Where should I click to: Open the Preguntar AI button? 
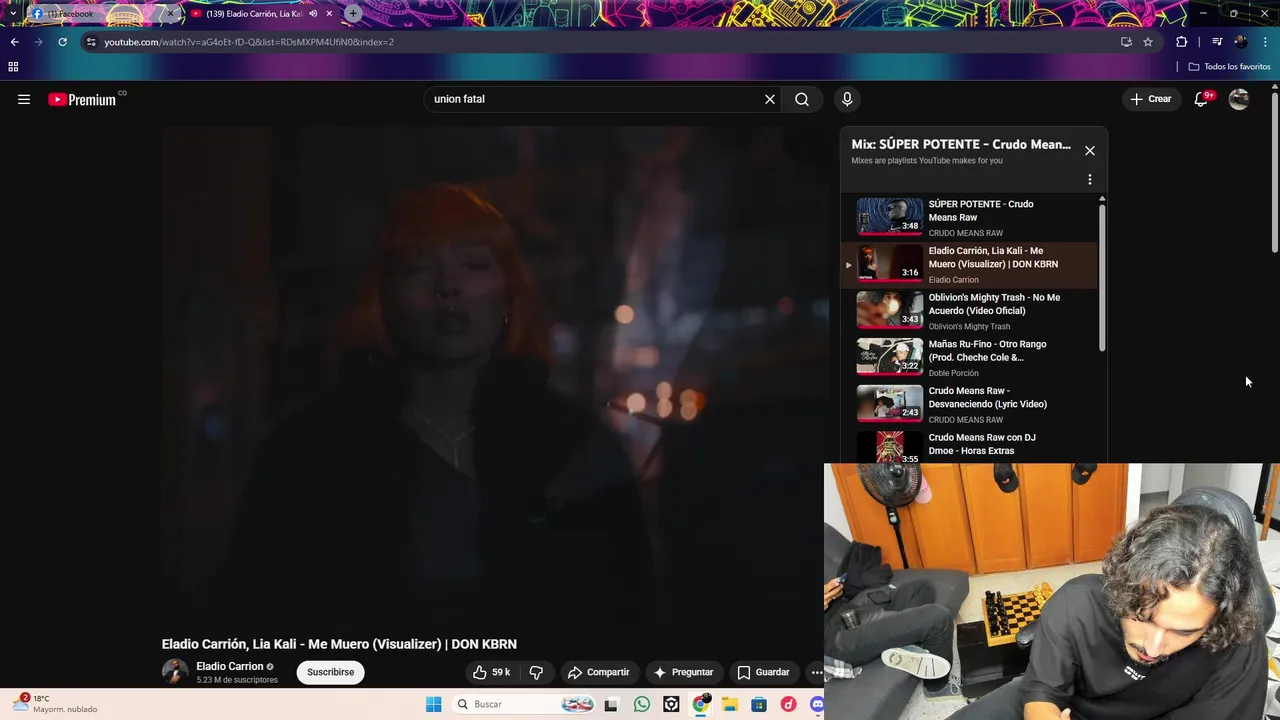[684, 672]
